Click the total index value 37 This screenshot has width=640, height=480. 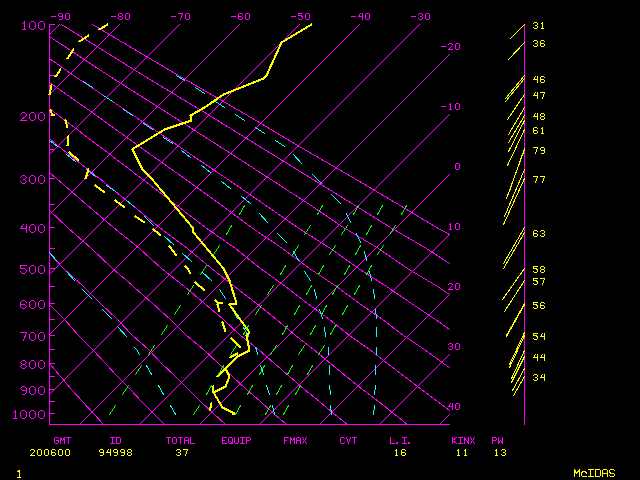click(183, 452)
